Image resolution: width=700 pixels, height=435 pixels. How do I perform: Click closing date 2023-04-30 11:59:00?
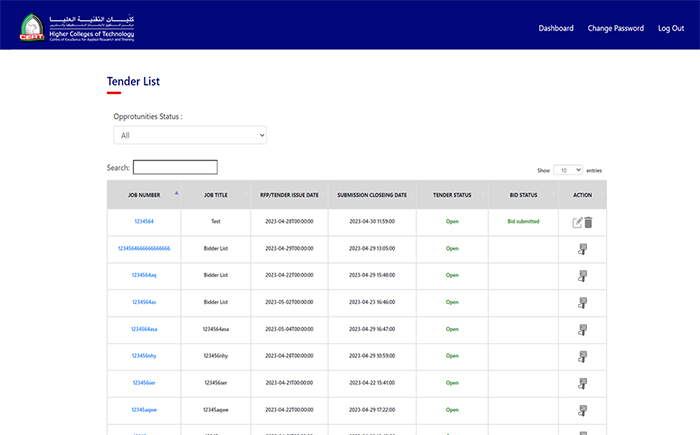(x=372, y=222)
